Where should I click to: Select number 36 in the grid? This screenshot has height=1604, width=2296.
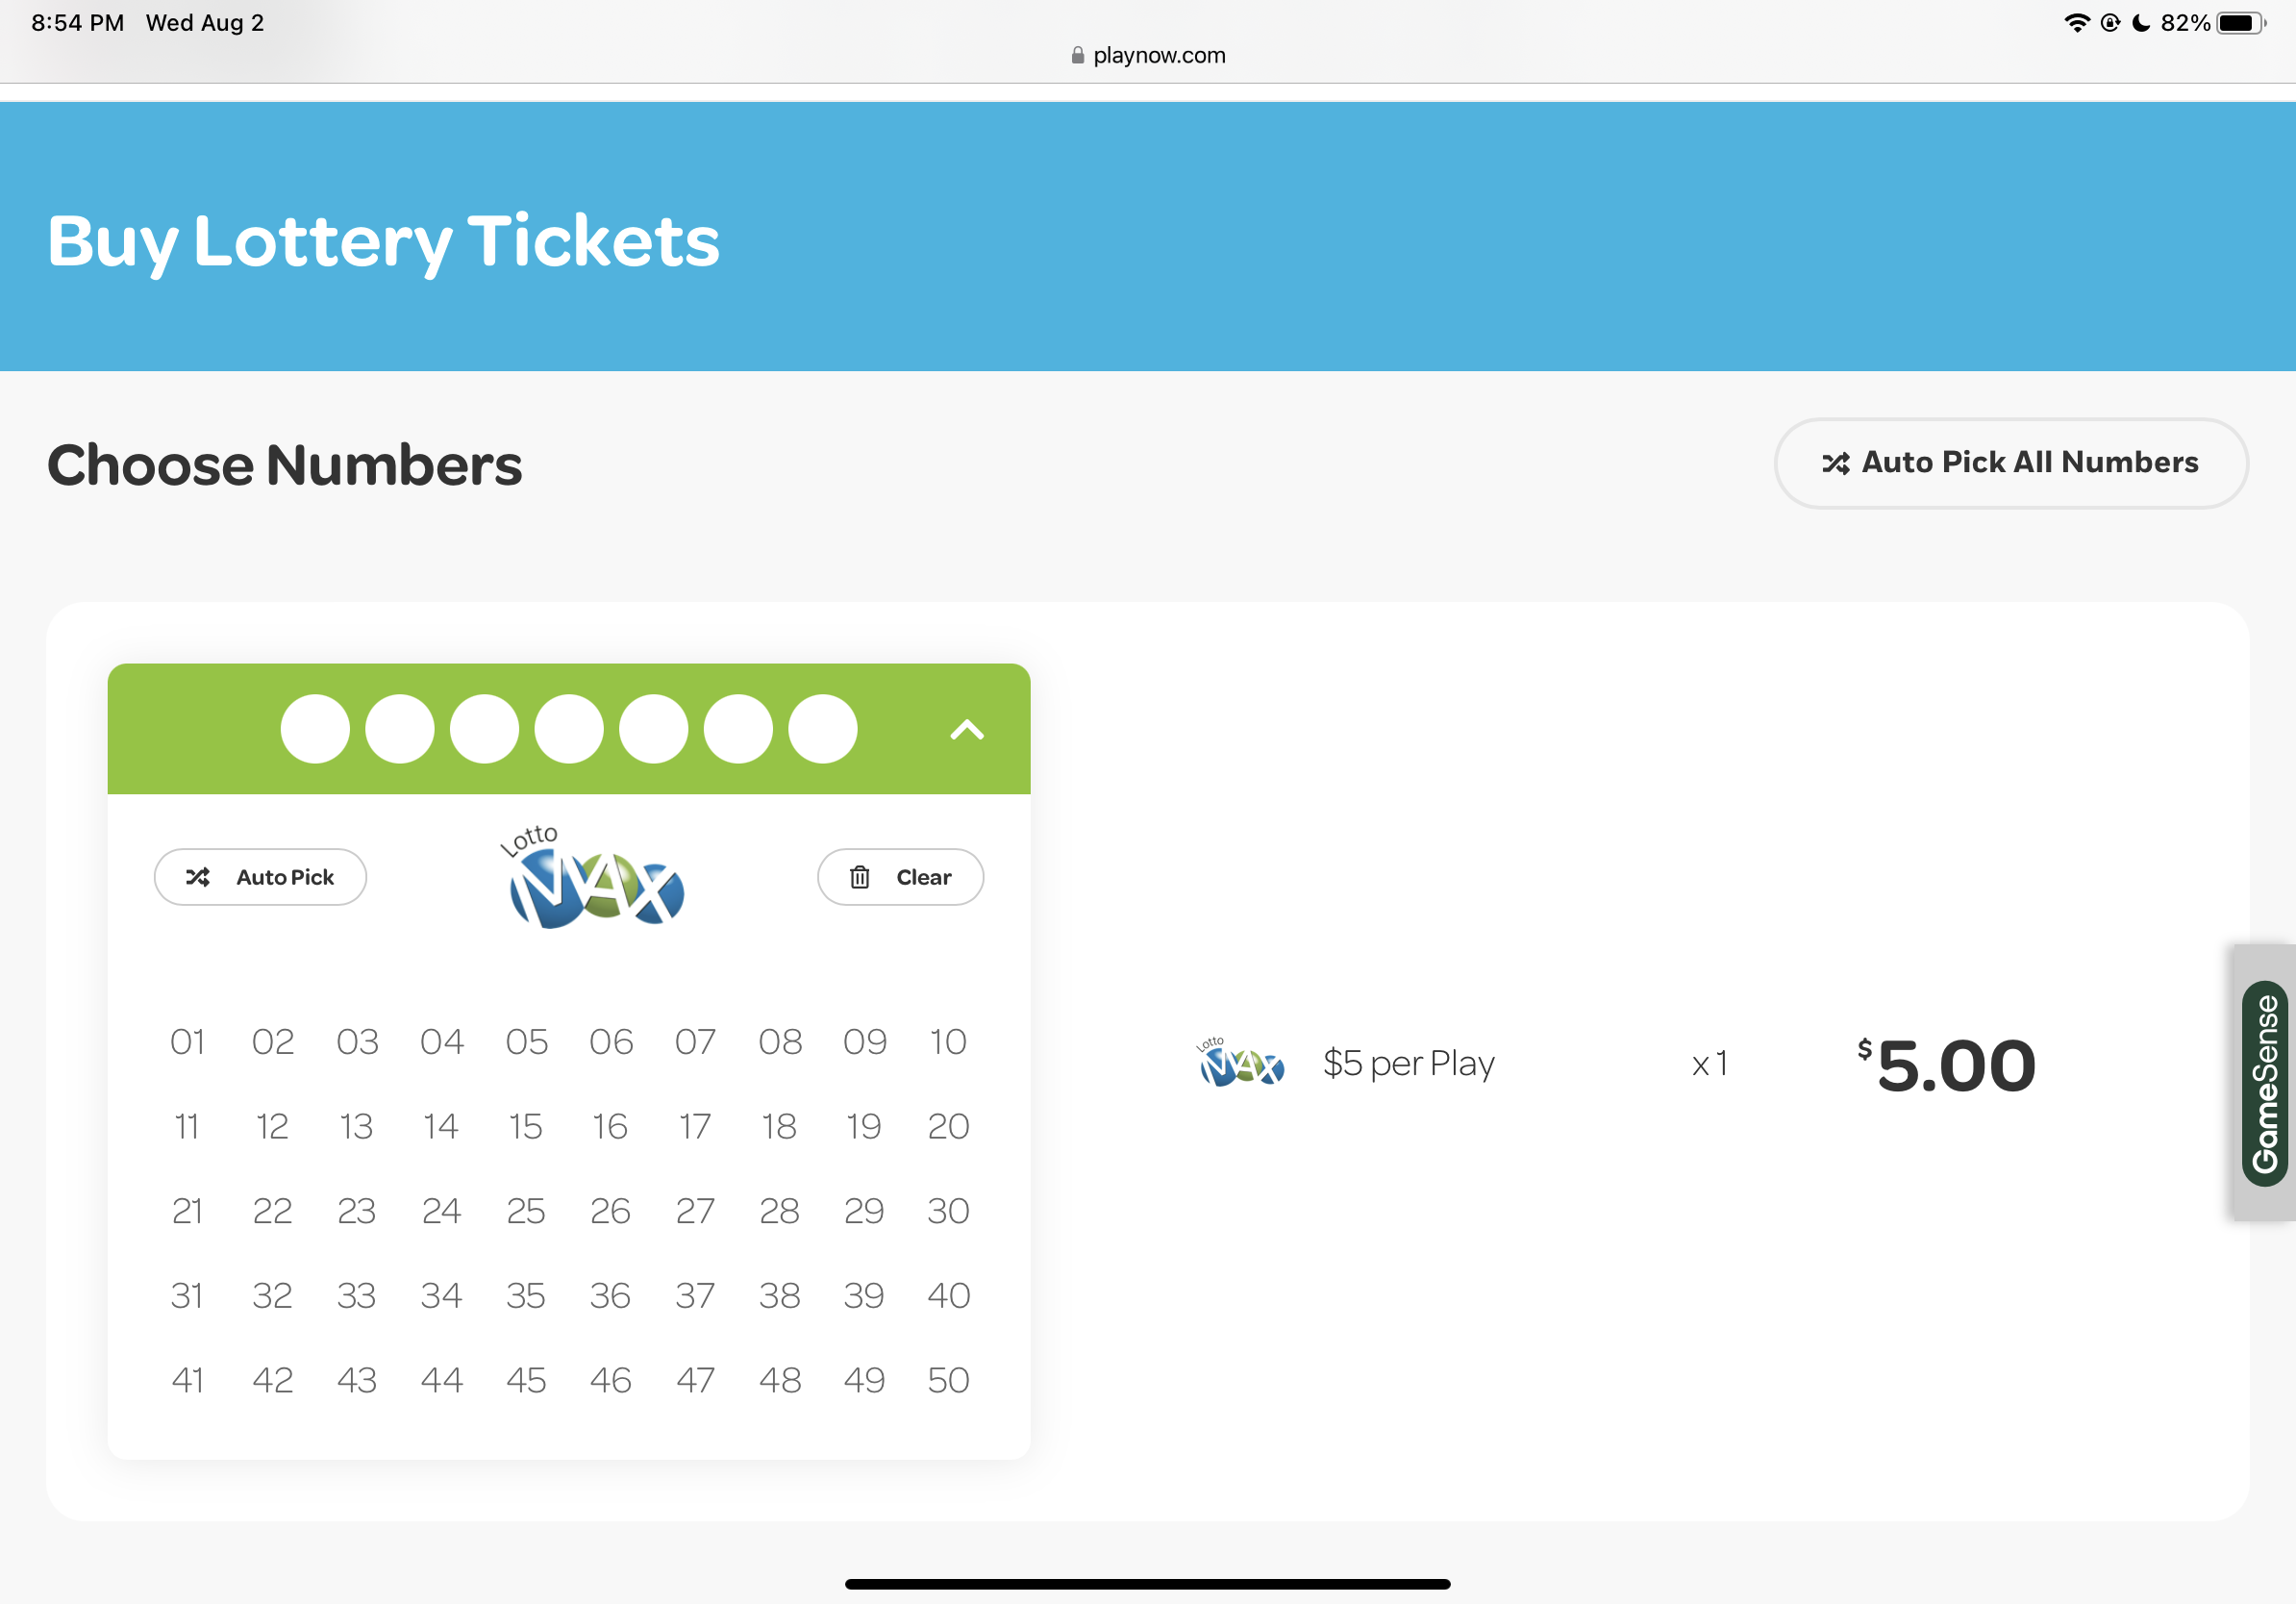coord(610,1296)
